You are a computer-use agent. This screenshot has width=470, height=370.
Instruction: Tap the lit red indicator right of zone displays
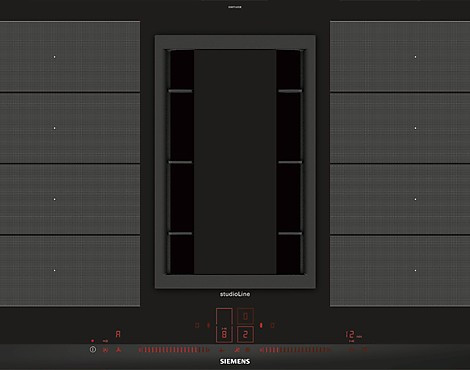tap(261, 325)
